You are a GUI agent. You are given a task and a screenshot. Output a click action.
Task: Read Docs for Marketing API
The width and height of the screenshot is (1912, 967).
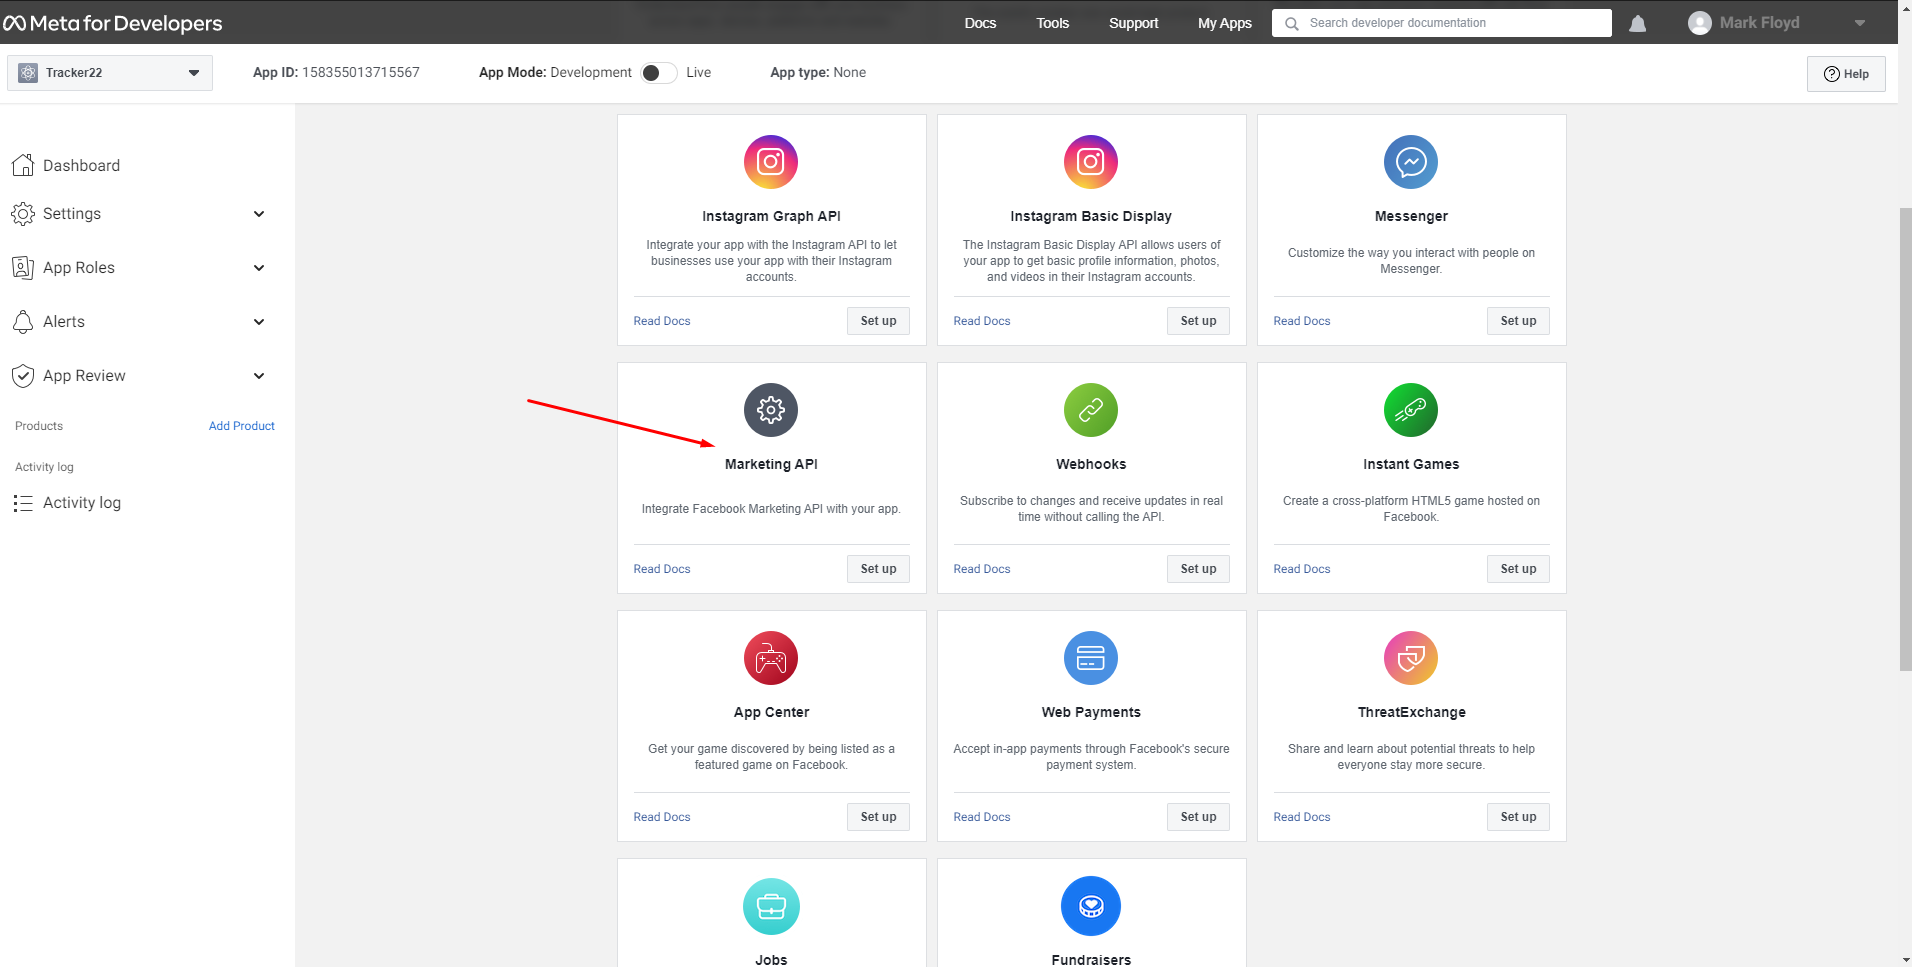[x=662, y=569]
